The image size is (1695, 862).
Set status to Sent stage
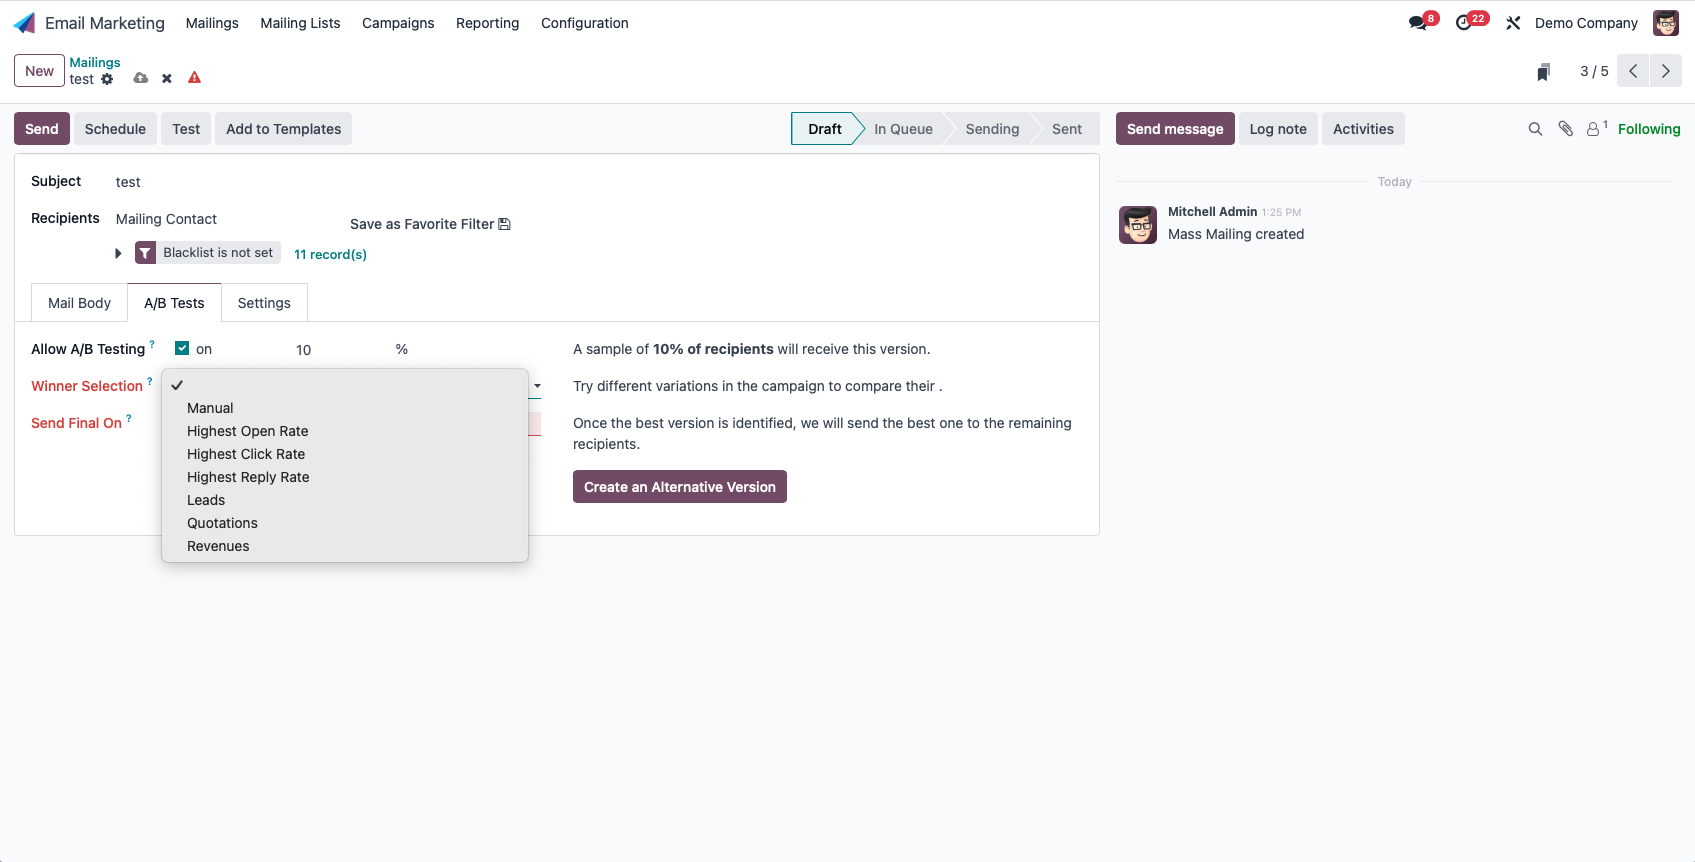pyautogui.click(x=1067, y=129)
